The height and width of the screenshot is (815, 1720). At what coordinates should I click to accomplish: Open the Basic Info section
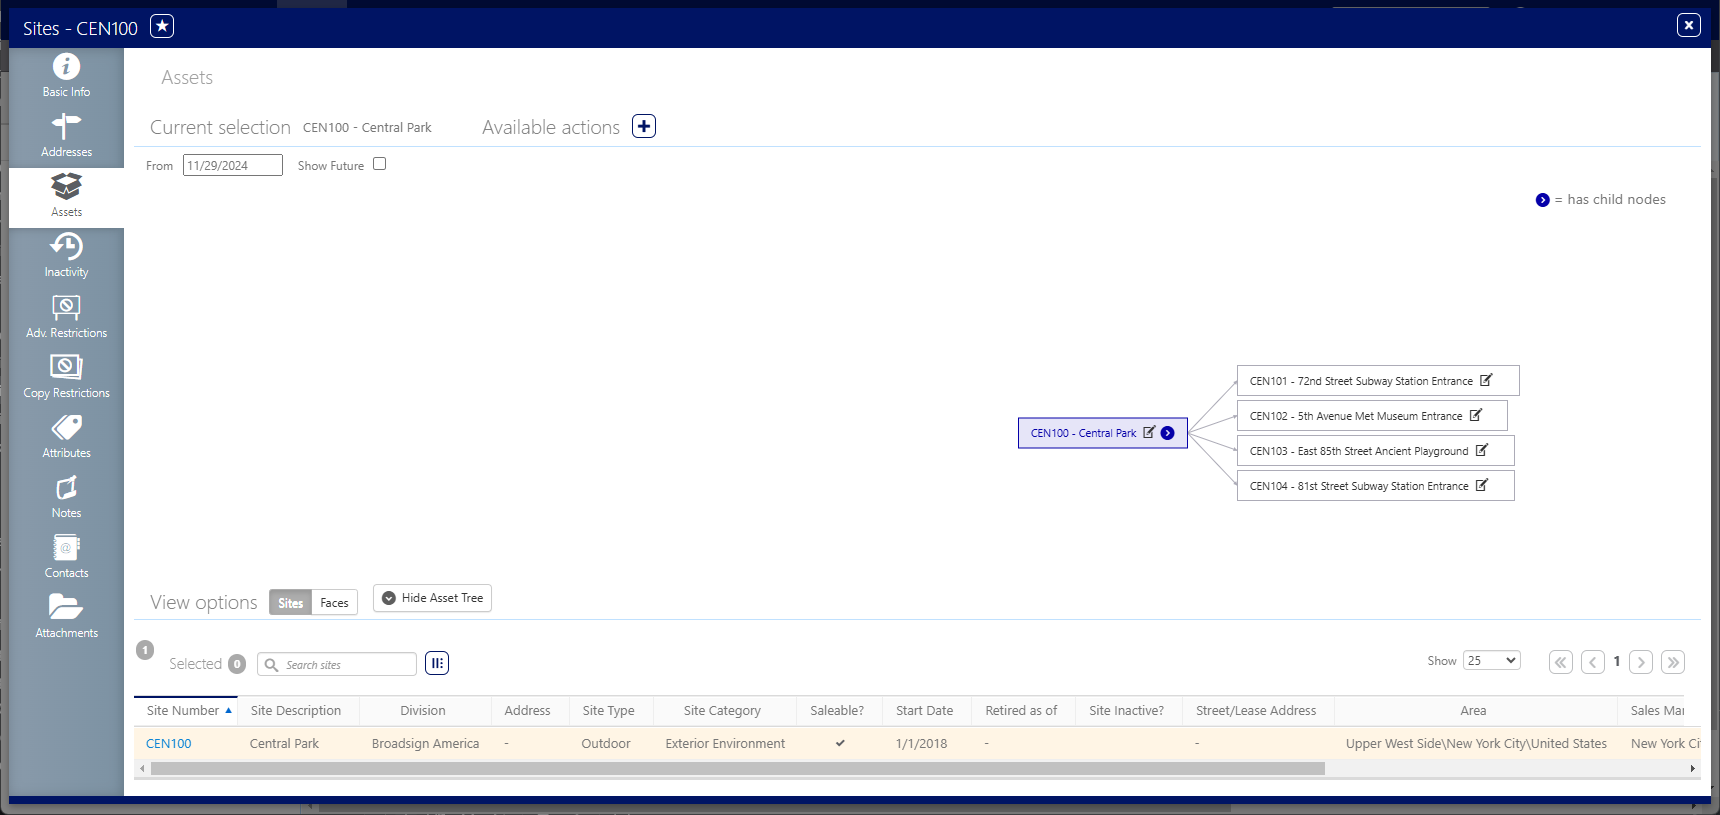click(x=66, y=77)
